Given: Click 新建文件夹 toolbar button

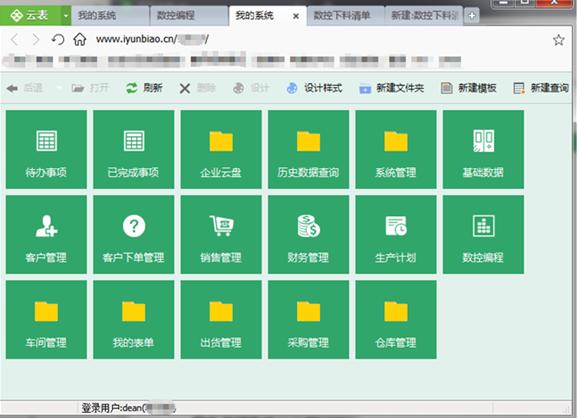Looking at the screenshot, I should (x=392, y=88).
